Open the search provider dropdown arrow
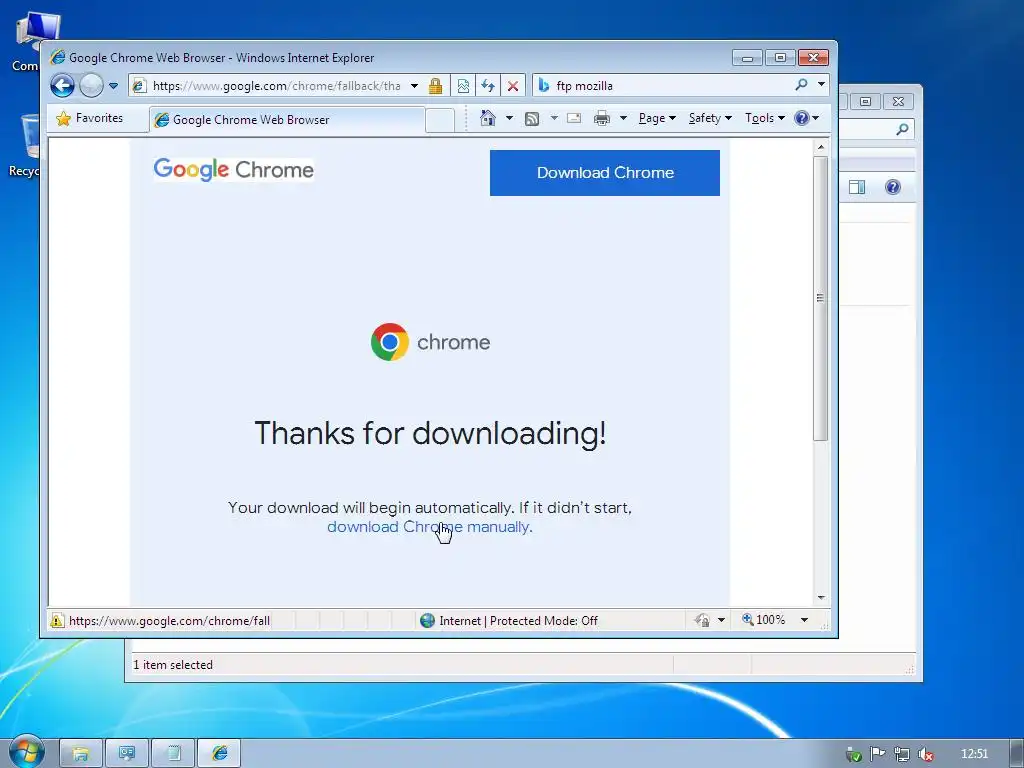 point(822,85)
